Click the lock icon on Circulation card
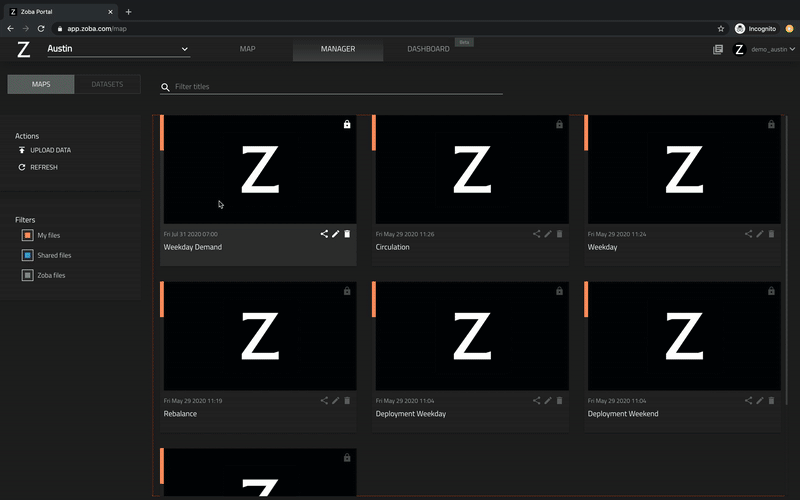This screenshot has width=800, height=500. click(559, 124)
